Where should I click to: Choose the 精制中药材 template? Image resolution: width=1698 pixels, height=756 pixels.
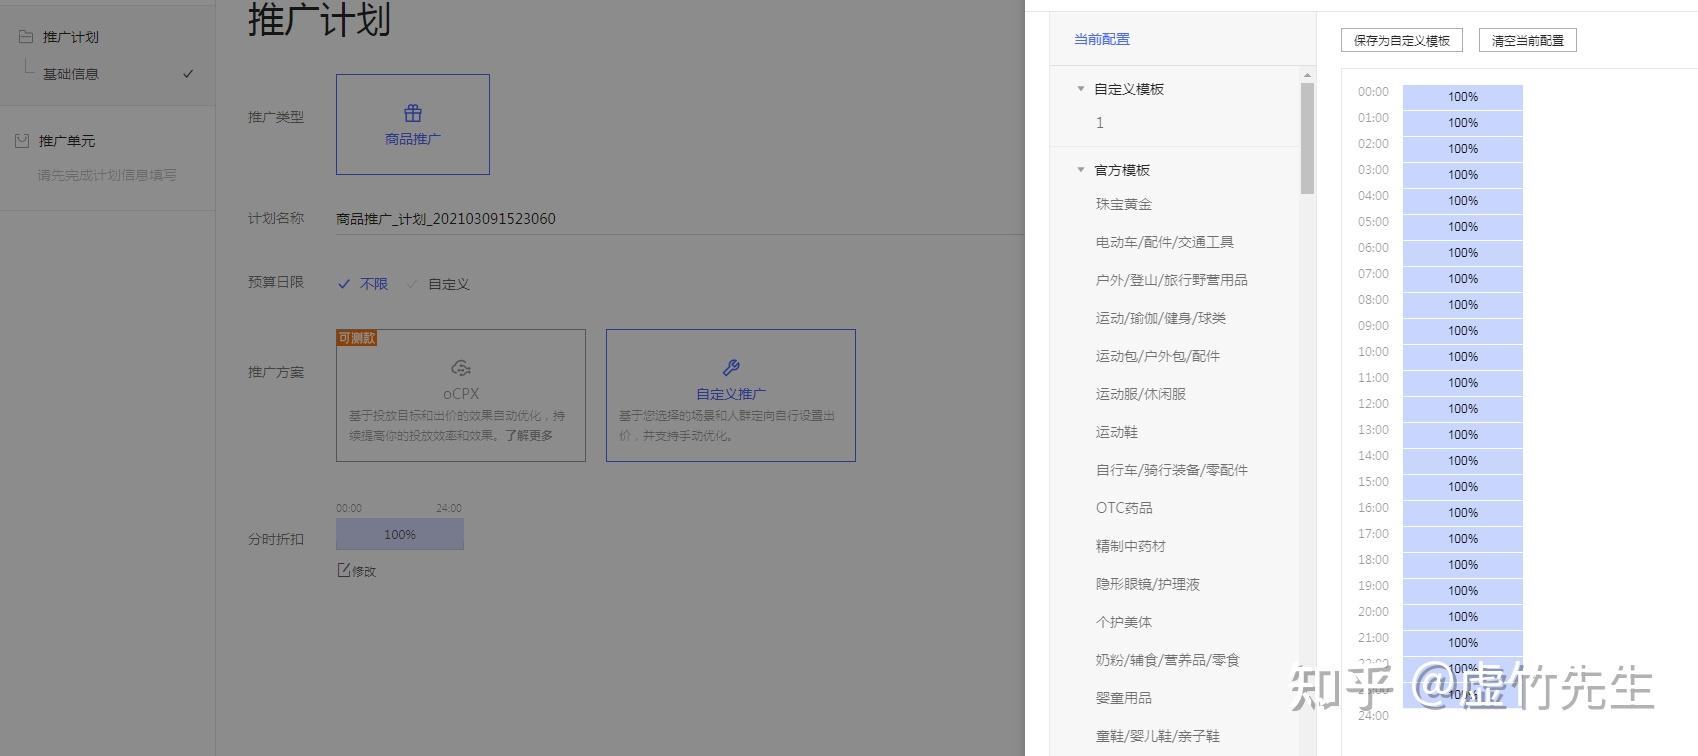(x=1131, y=546)
